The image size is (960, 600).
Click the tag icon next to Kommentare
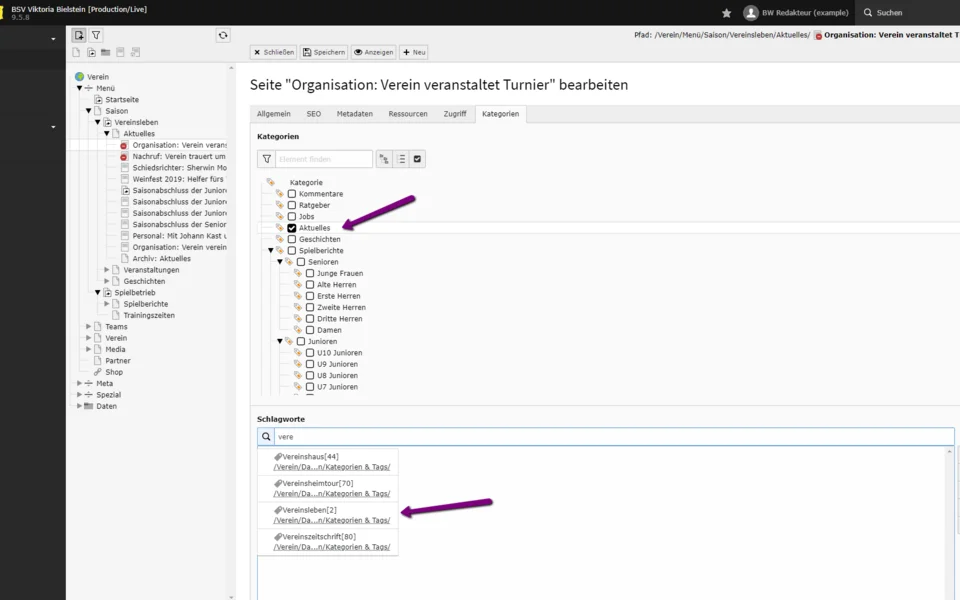click(x=280, y=194)
